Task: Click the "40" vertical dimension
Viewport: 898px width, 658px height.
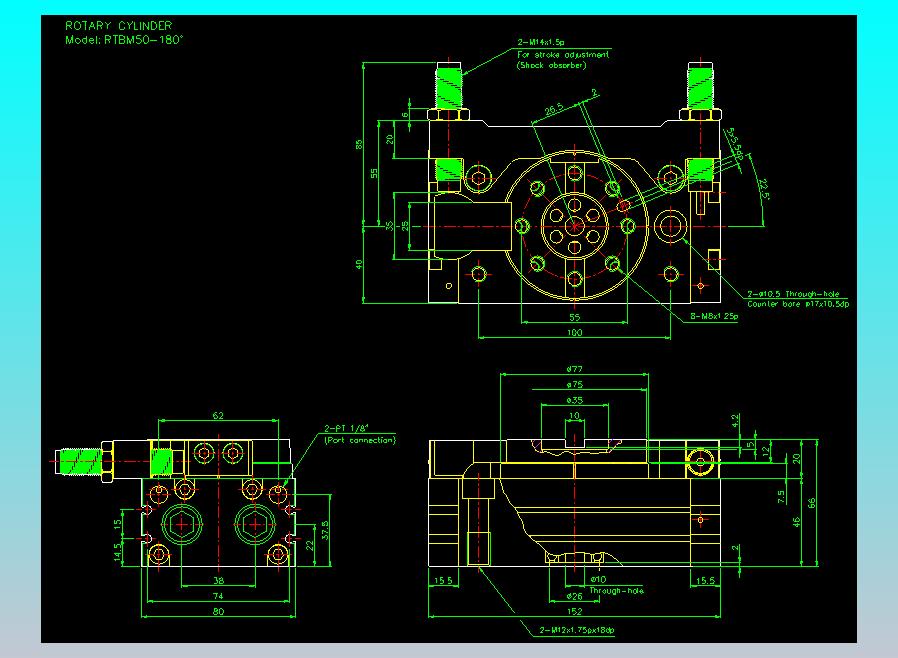Action: coord(359,265)
